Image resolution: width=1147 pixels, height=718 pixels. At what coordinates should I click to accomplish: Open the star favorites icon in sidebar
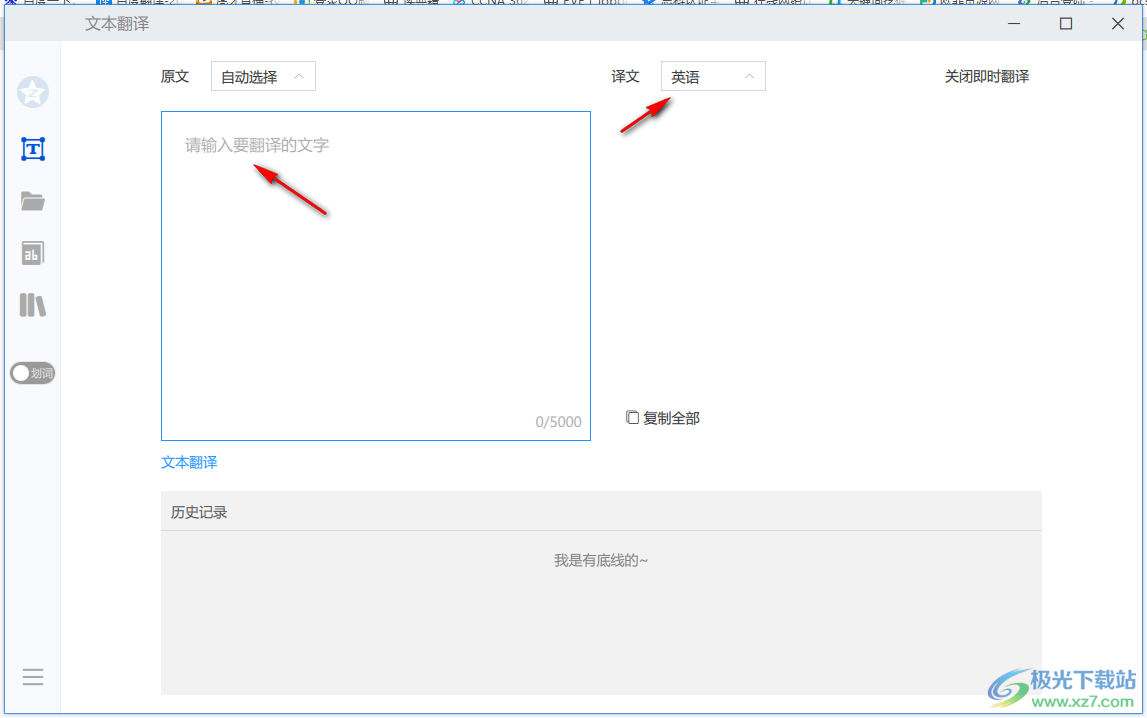pyautogui.click(x=33, y=92)
